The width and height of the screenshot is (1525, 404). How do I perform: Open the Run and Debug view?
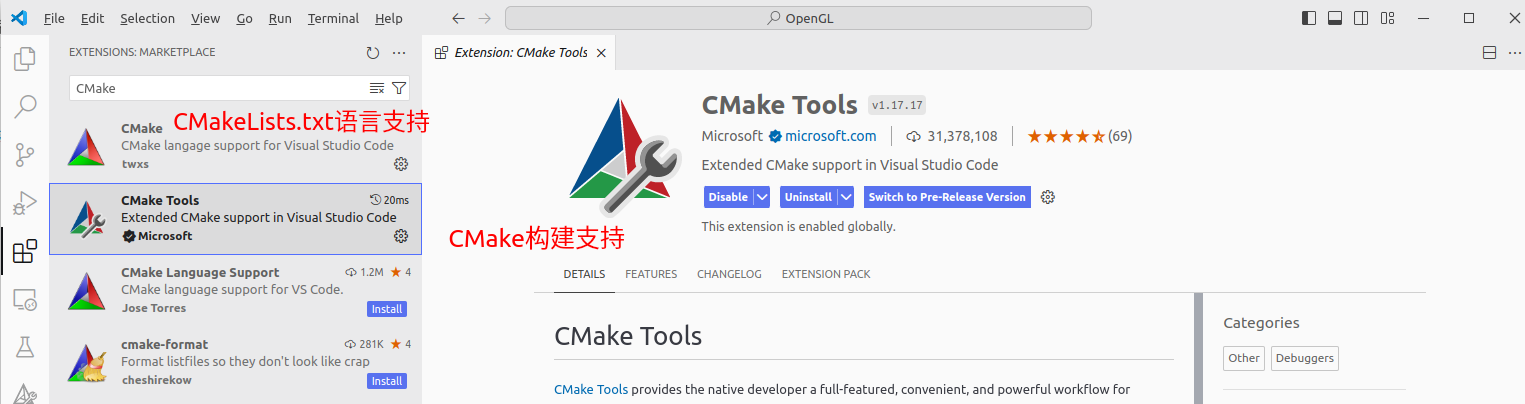click(x=24, y=203)
